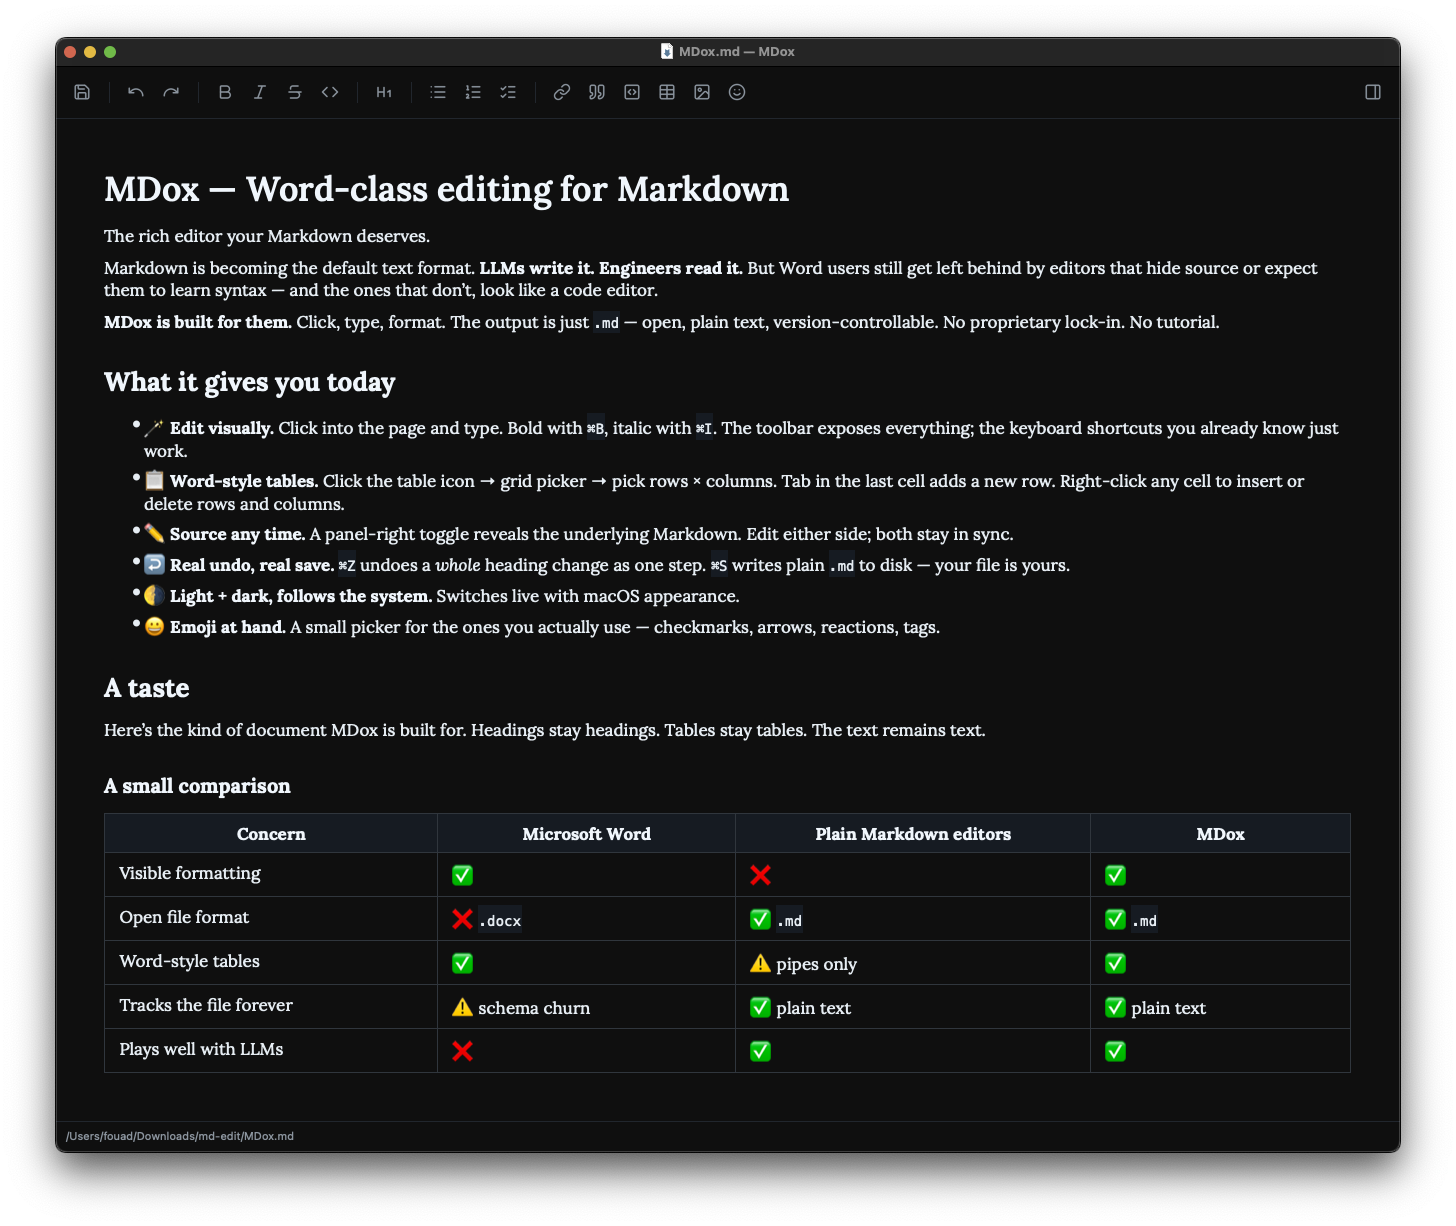Click the 'A small comparison' heading

tap(197, 786)
